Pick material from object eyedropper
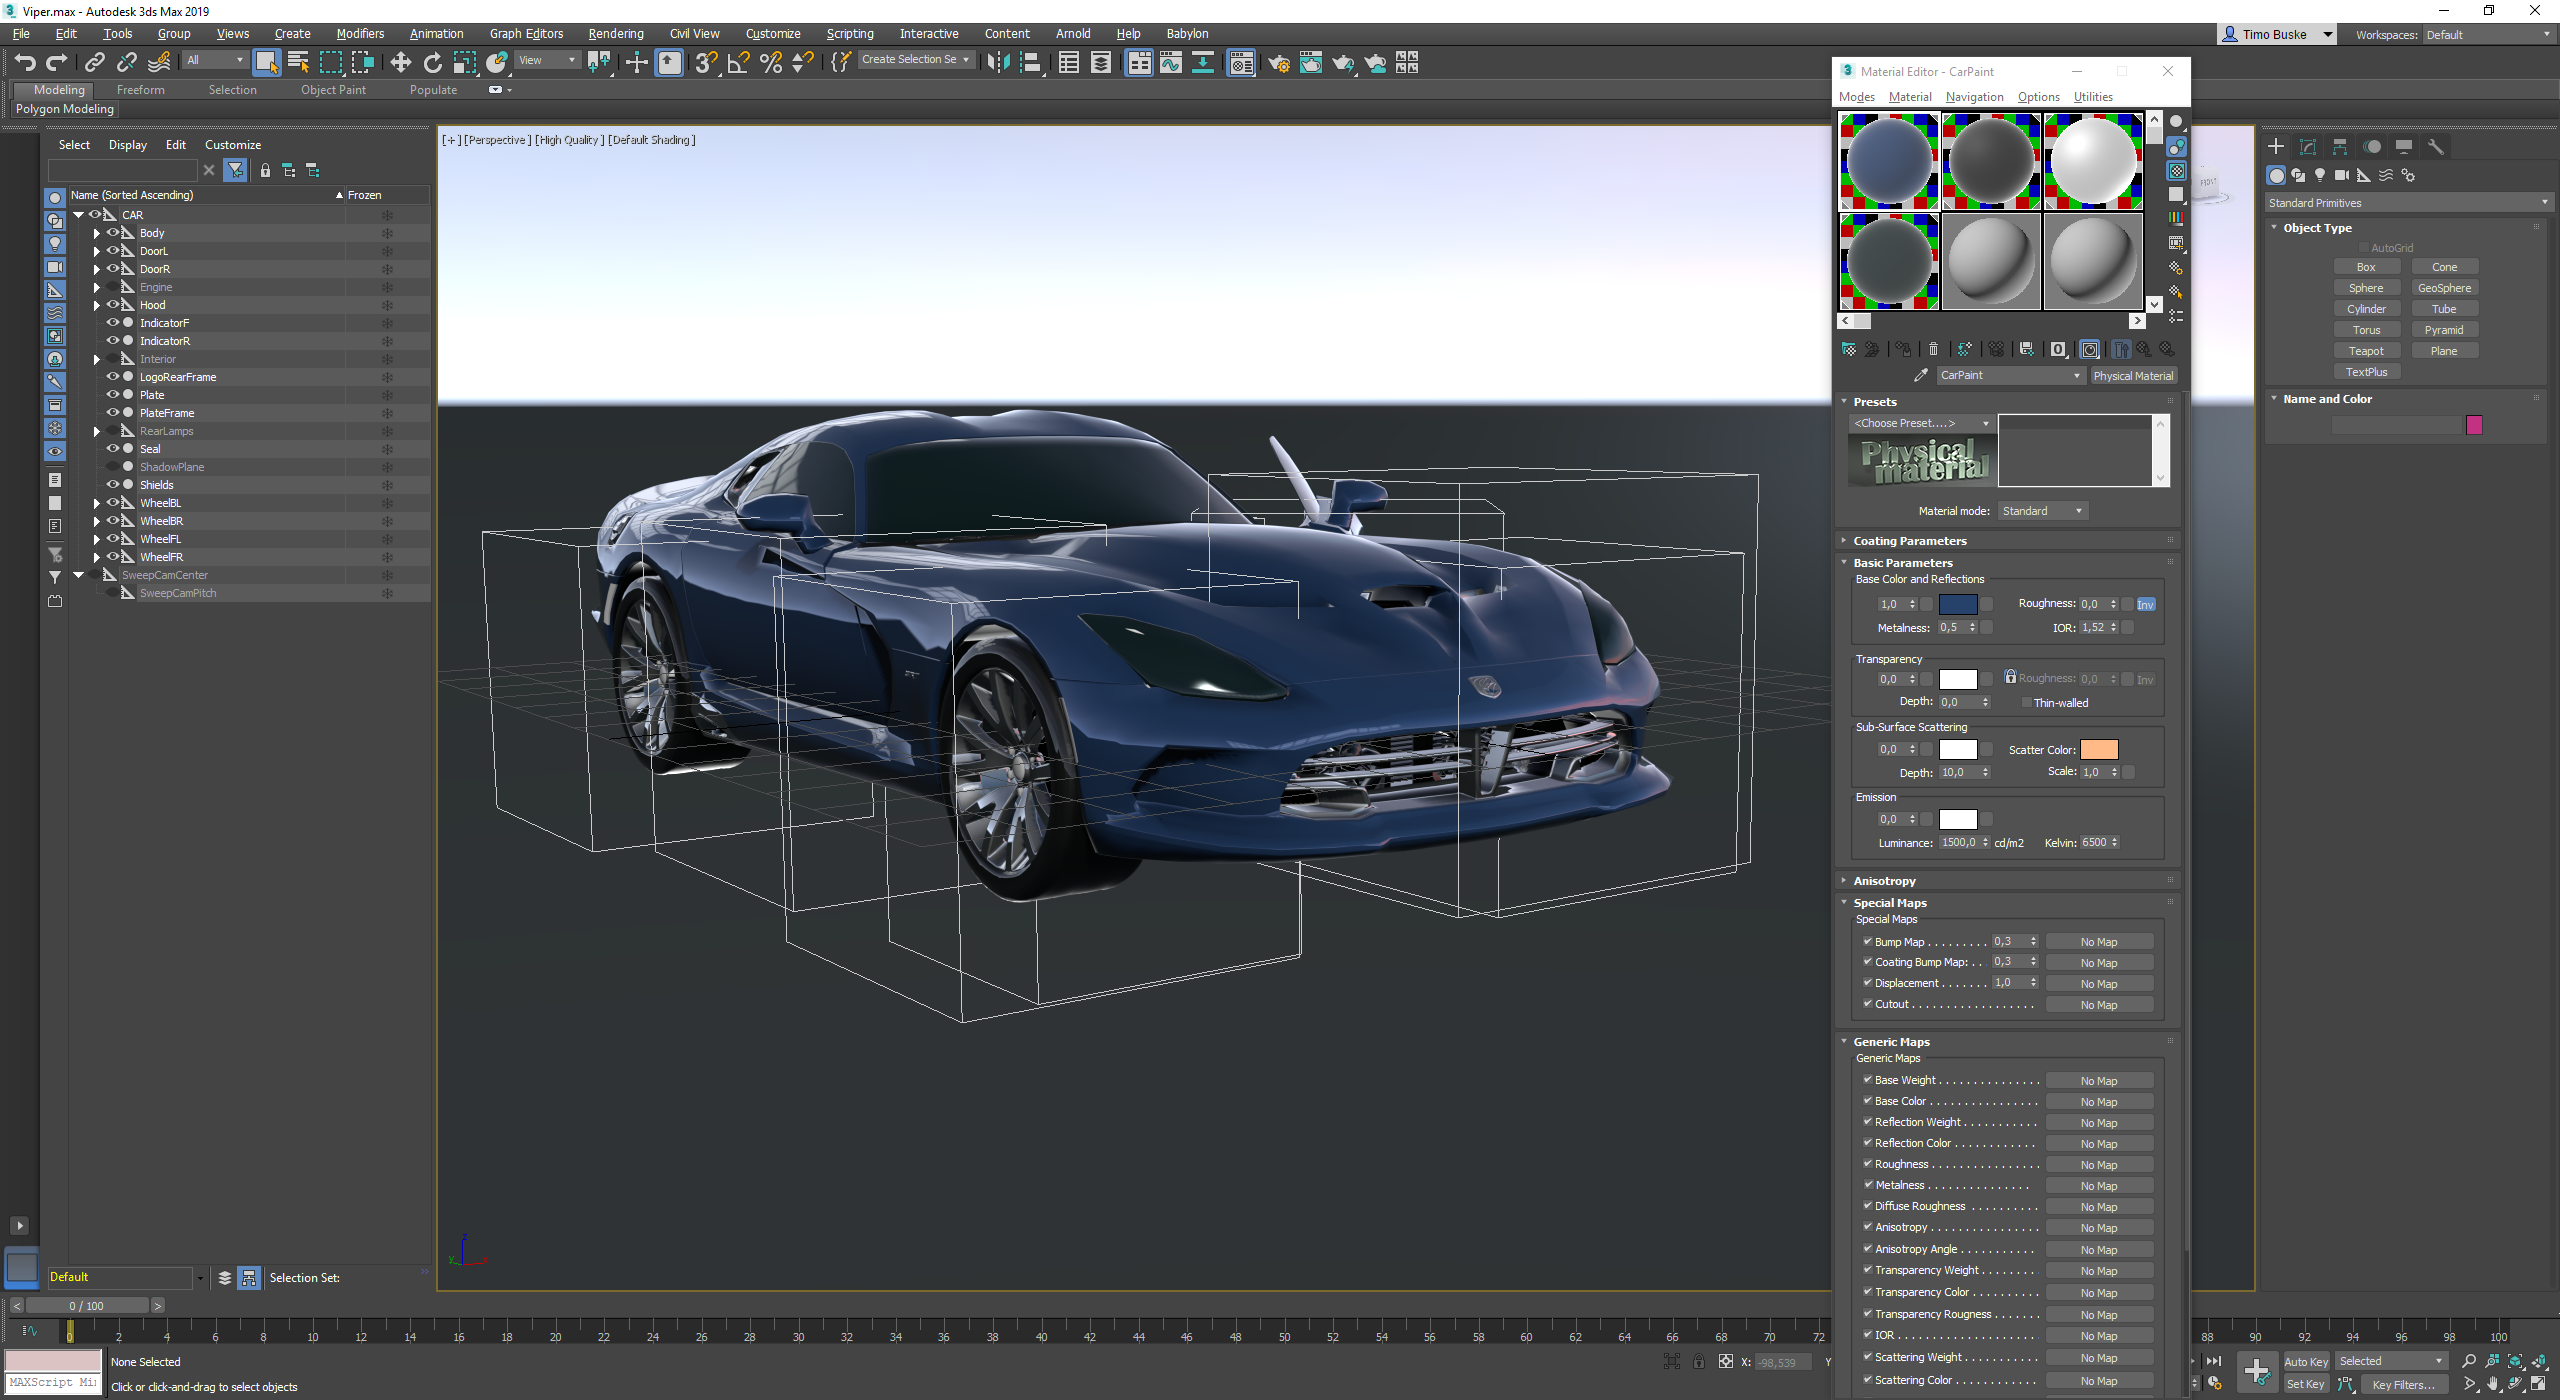The image size is (2560, 1400). click(x=1920, y=376)
